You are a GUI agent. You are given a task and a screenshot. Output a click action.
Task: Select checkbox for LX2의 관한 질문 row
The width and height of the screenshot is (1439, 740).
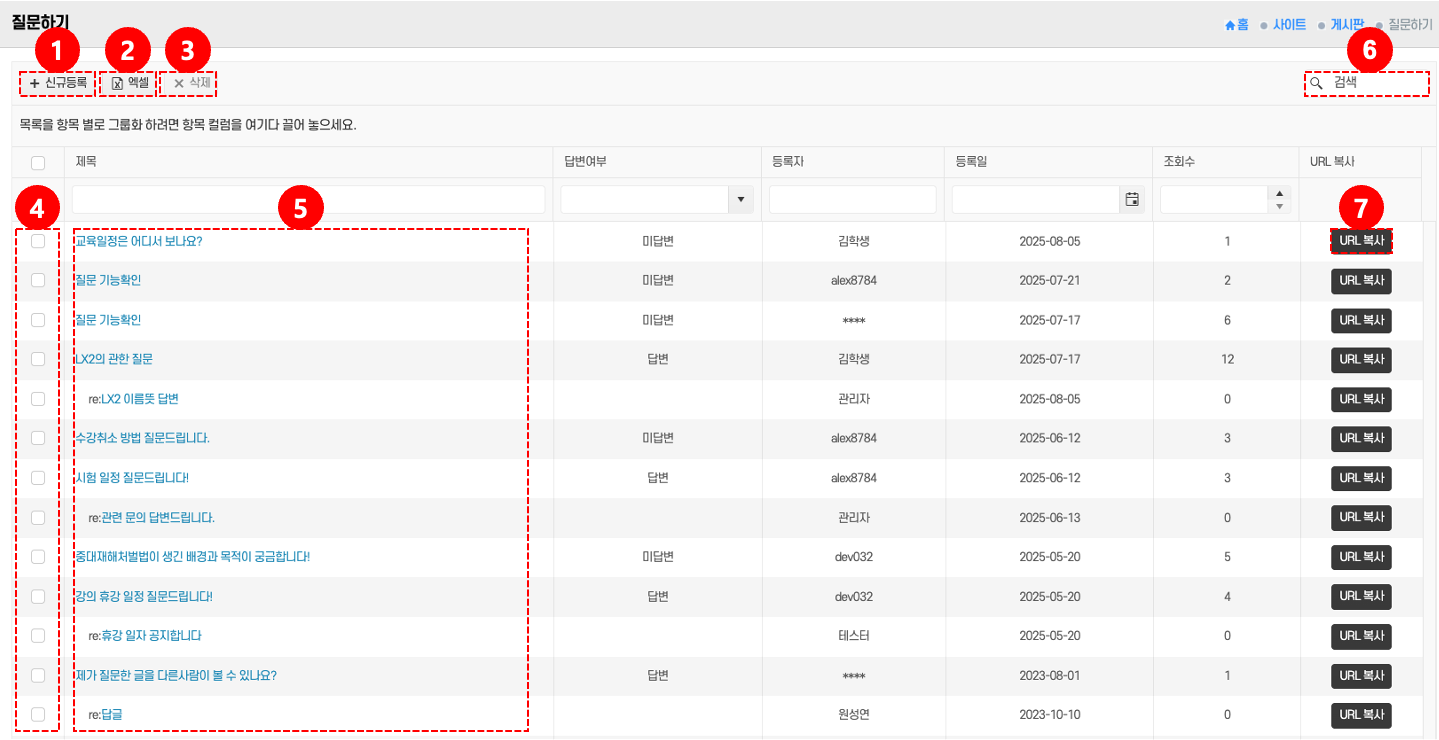point(38,359)
